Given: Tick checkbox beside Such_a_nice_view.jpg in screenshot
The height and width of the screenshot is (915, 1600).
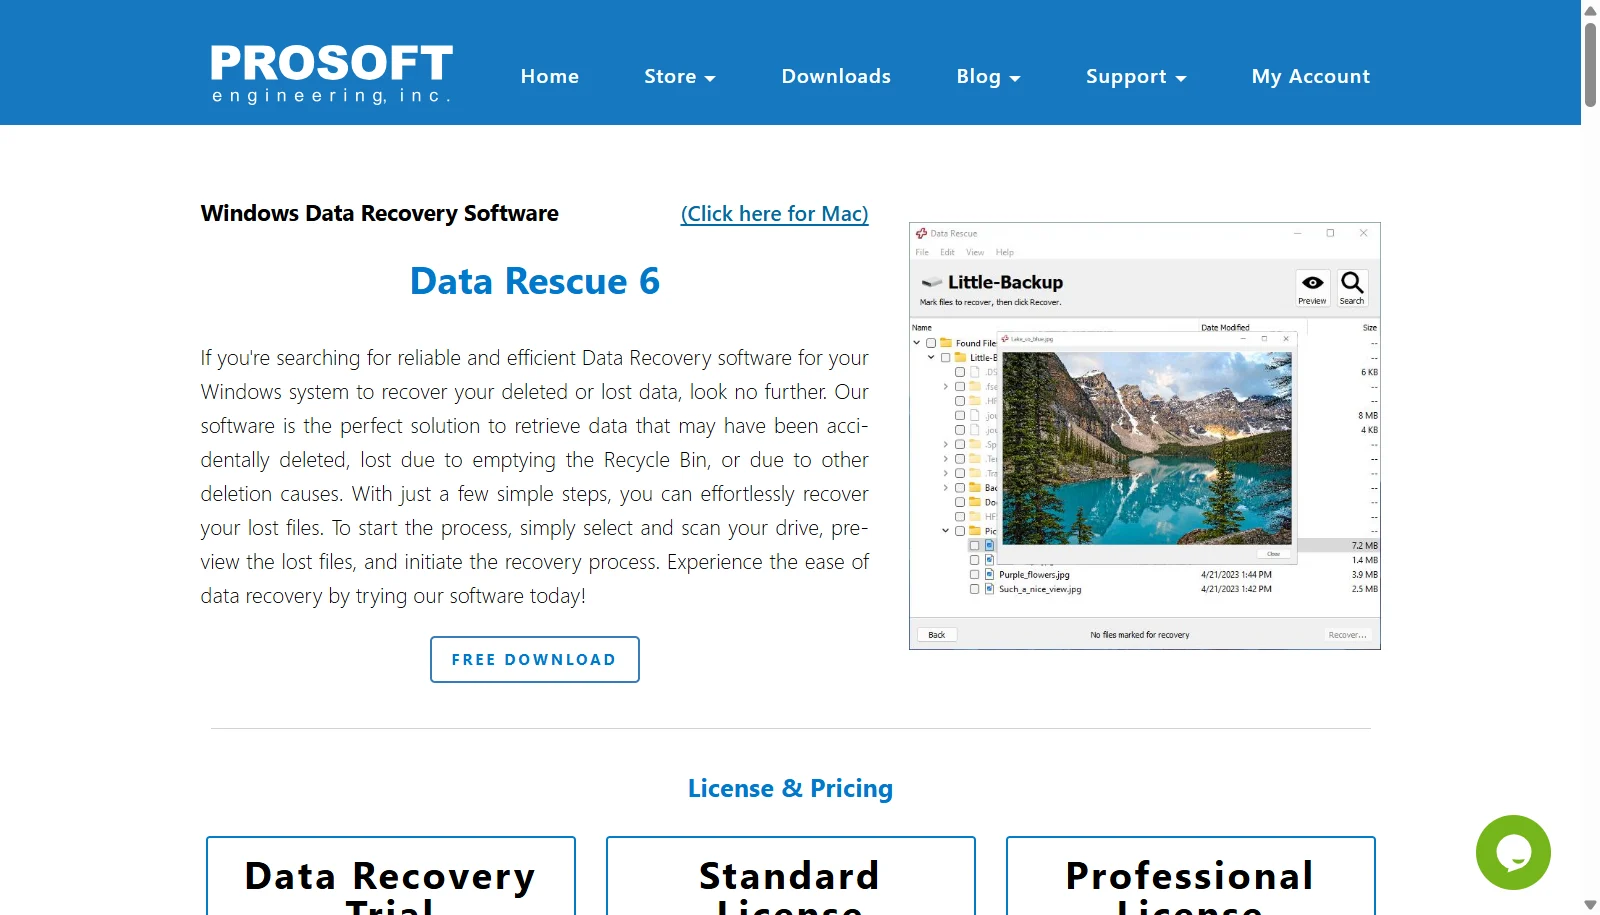Looking at the screenshot, I should 974,589.
